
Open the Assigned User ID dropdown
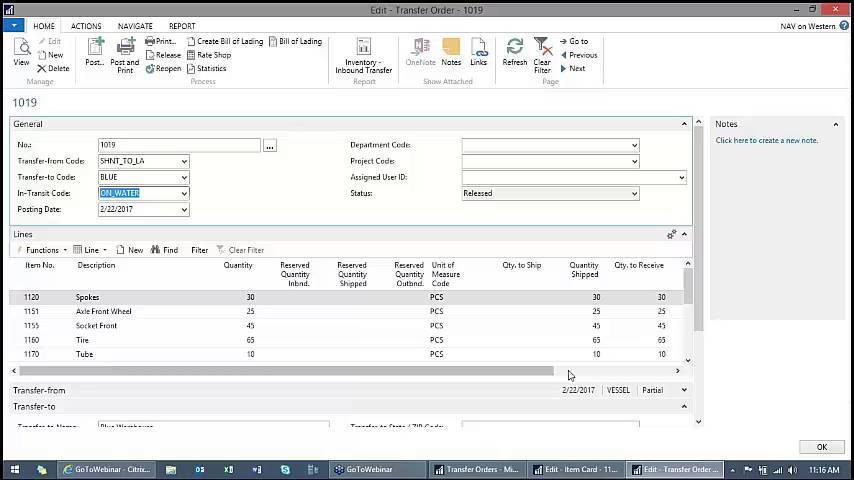(x=681, y=178)
